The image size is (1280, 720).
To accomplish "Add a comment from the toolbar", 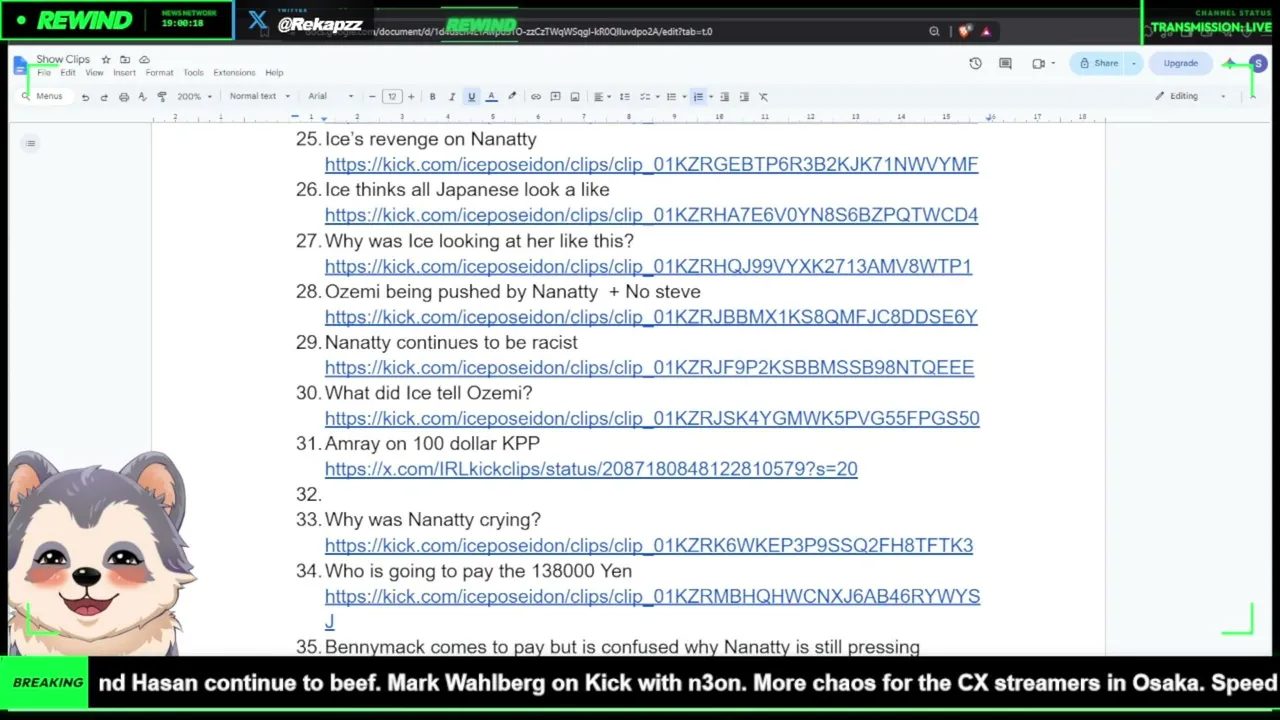I will tap(555, 97).
